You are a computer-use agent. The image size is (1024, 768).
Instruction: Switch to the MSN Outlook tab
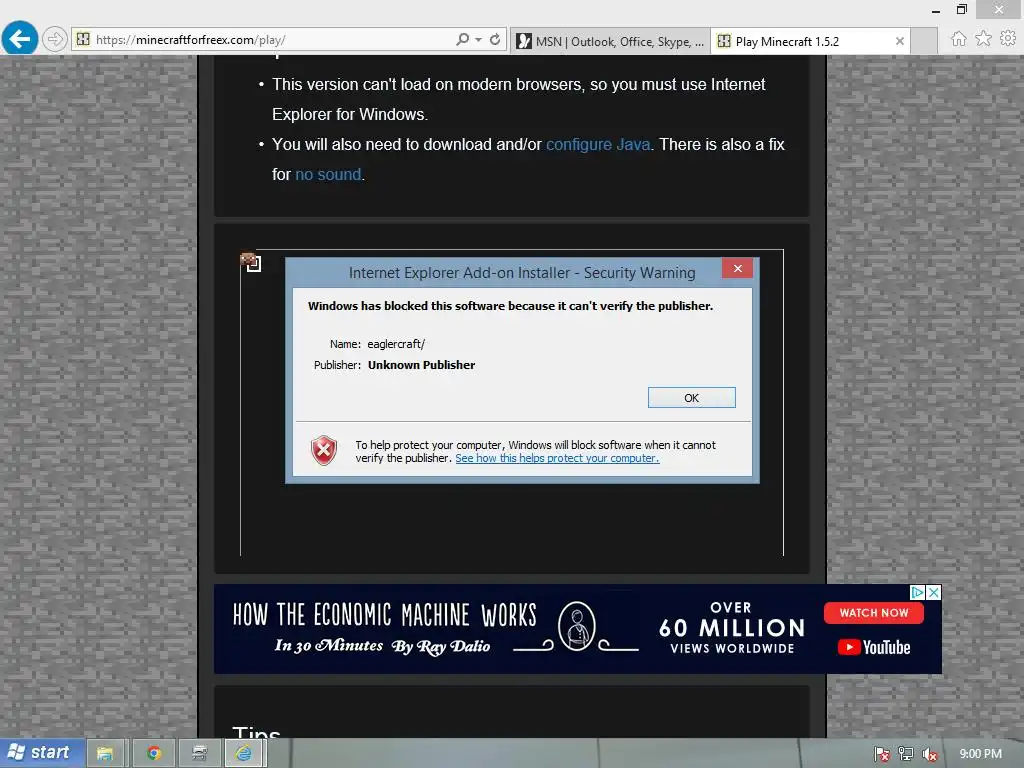[x=610, y=41]
